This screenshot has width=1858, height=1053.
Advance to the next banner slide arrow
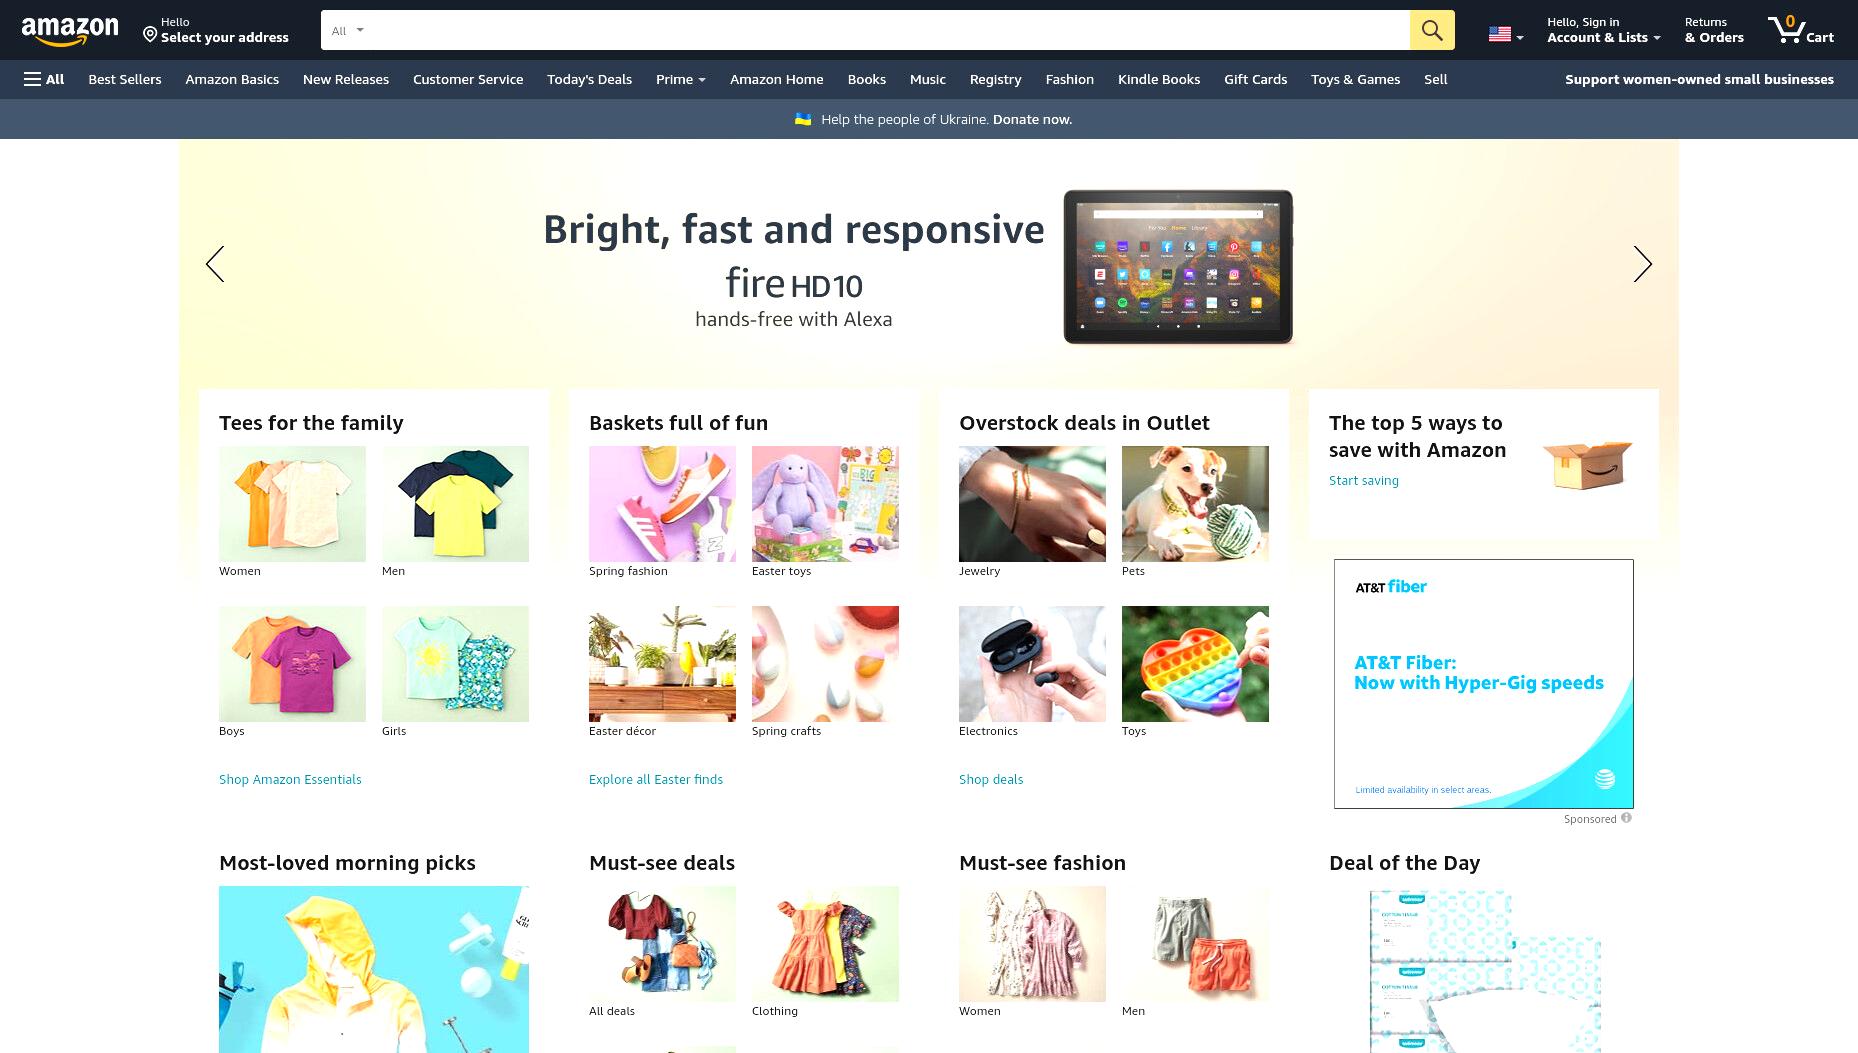coord(1642,264)
